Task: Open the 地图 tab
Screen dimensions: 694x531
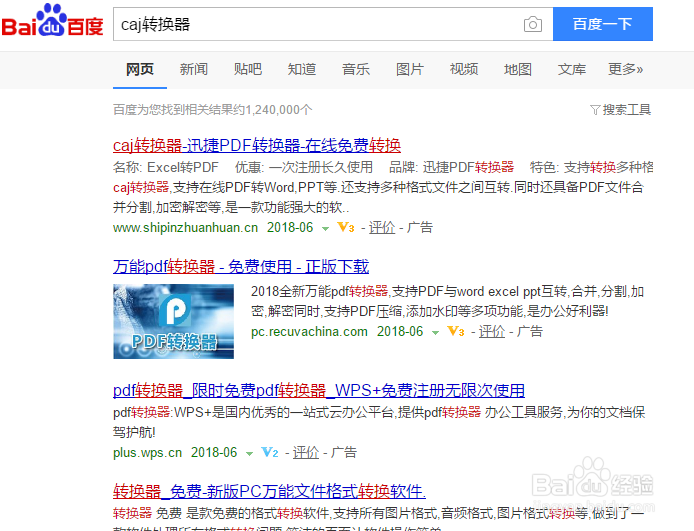Action: click(x=518, y=69)
